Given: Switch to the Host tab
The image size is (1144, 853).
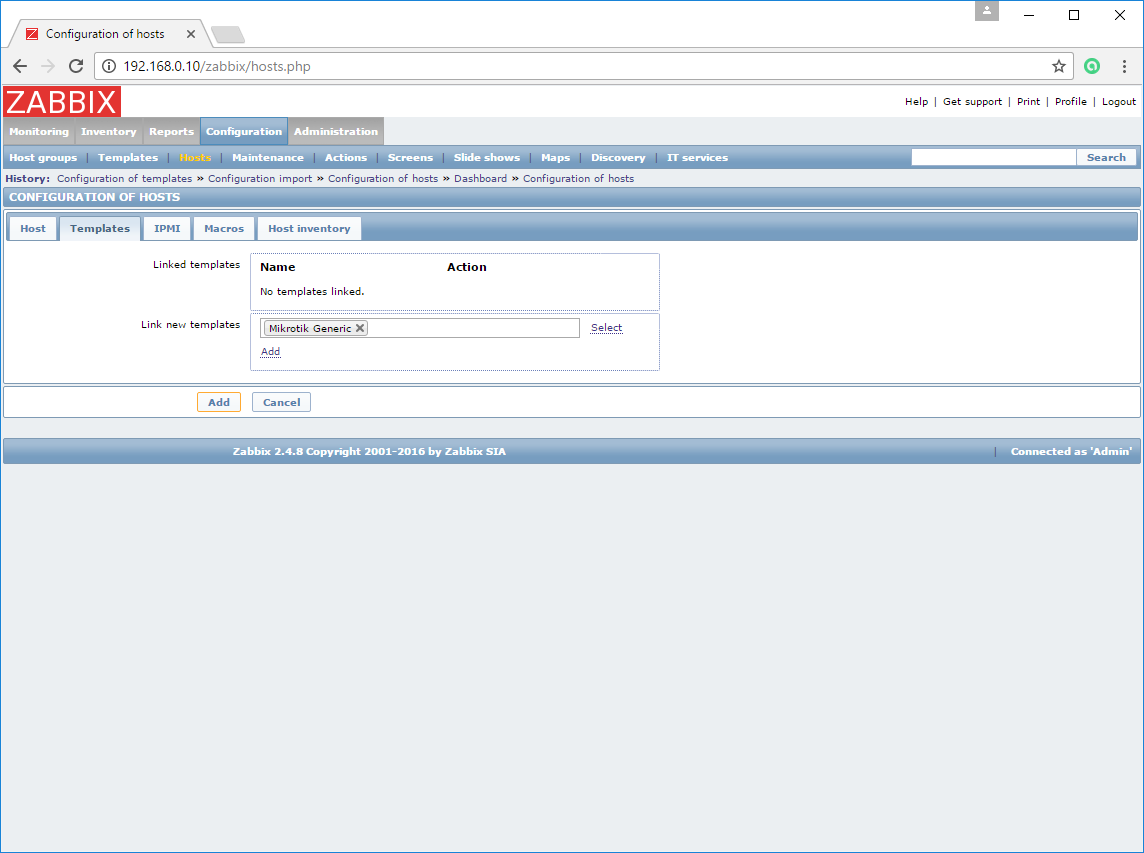Looking at the screenshot, I should pos(33,228).
